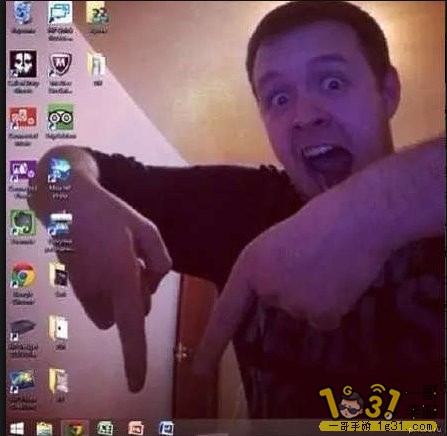The width and height of the screenshot is (447, 436).
Task: Open Excel from the taskbar
Action: click(105, 428)
